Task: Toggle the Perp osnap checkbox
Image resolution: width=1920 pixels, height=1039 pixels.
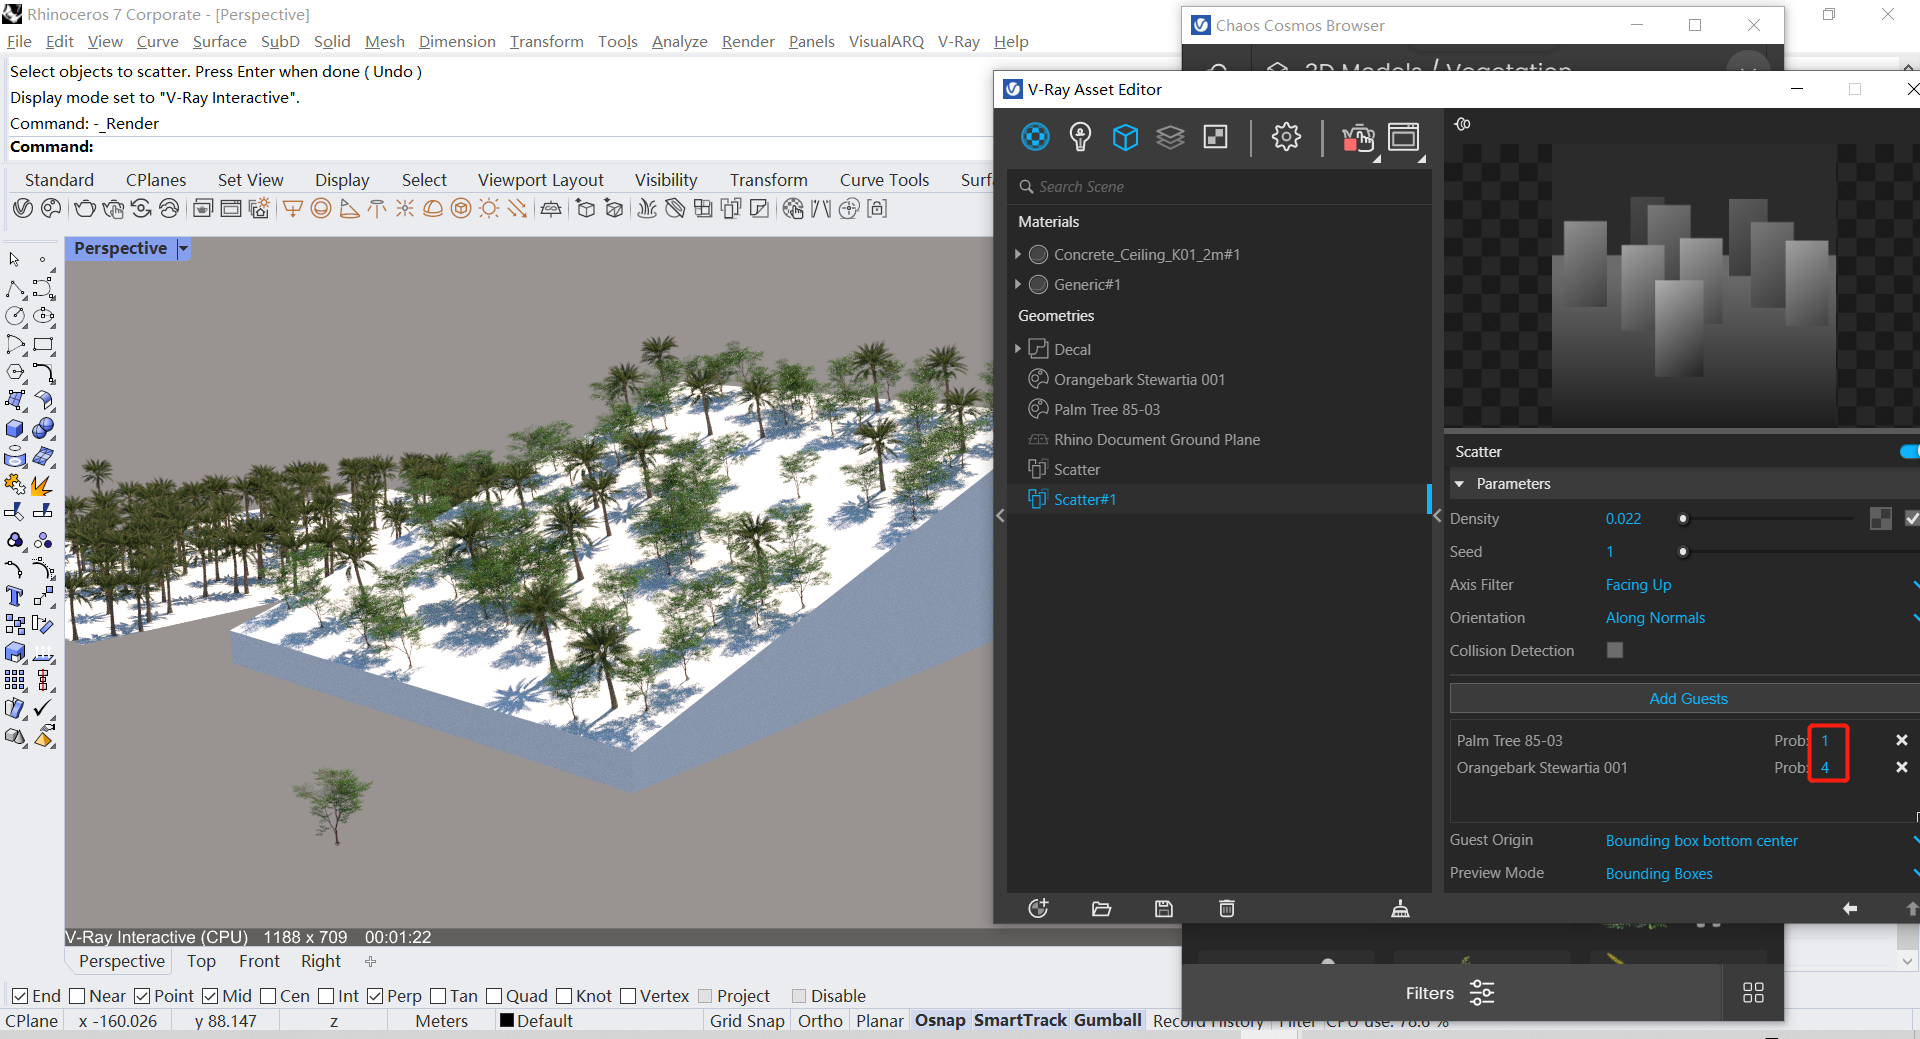Action: (375, 996)
